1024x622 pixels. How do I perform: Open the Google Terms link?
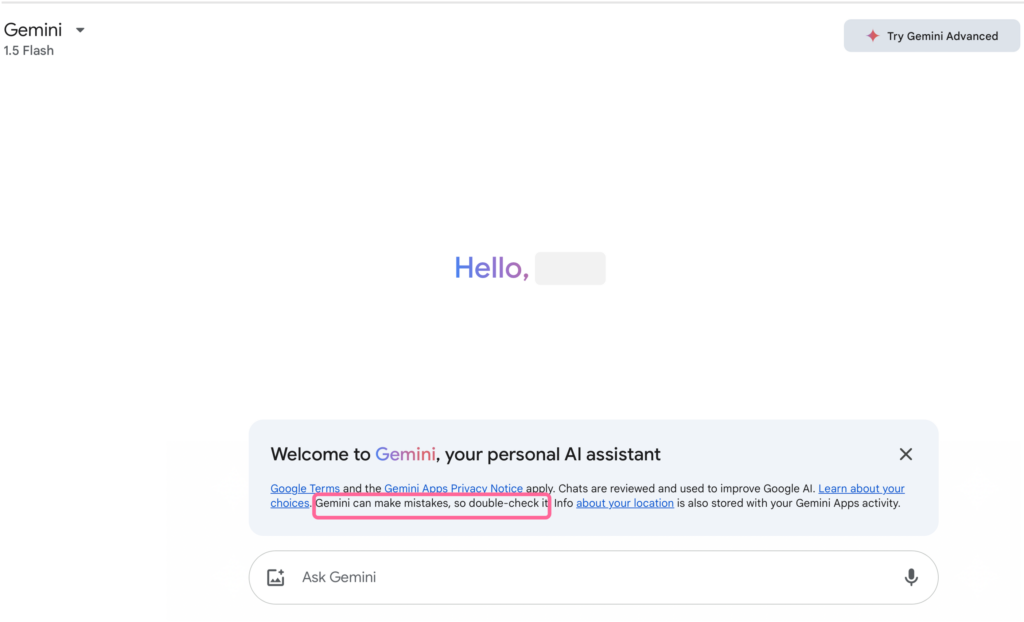[x=305, y=488]
